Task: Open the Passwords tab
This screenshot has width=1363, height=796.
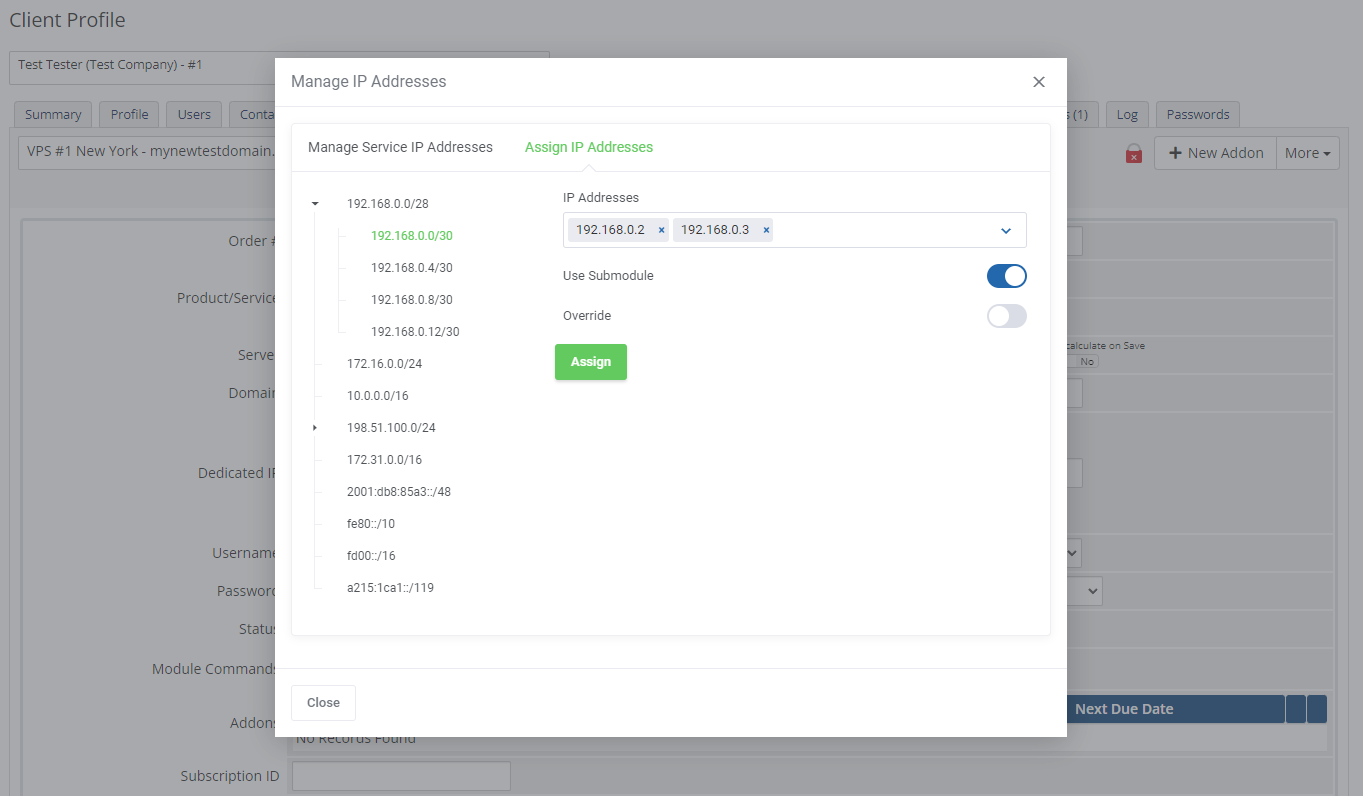Action: [x=1197, y=114]
